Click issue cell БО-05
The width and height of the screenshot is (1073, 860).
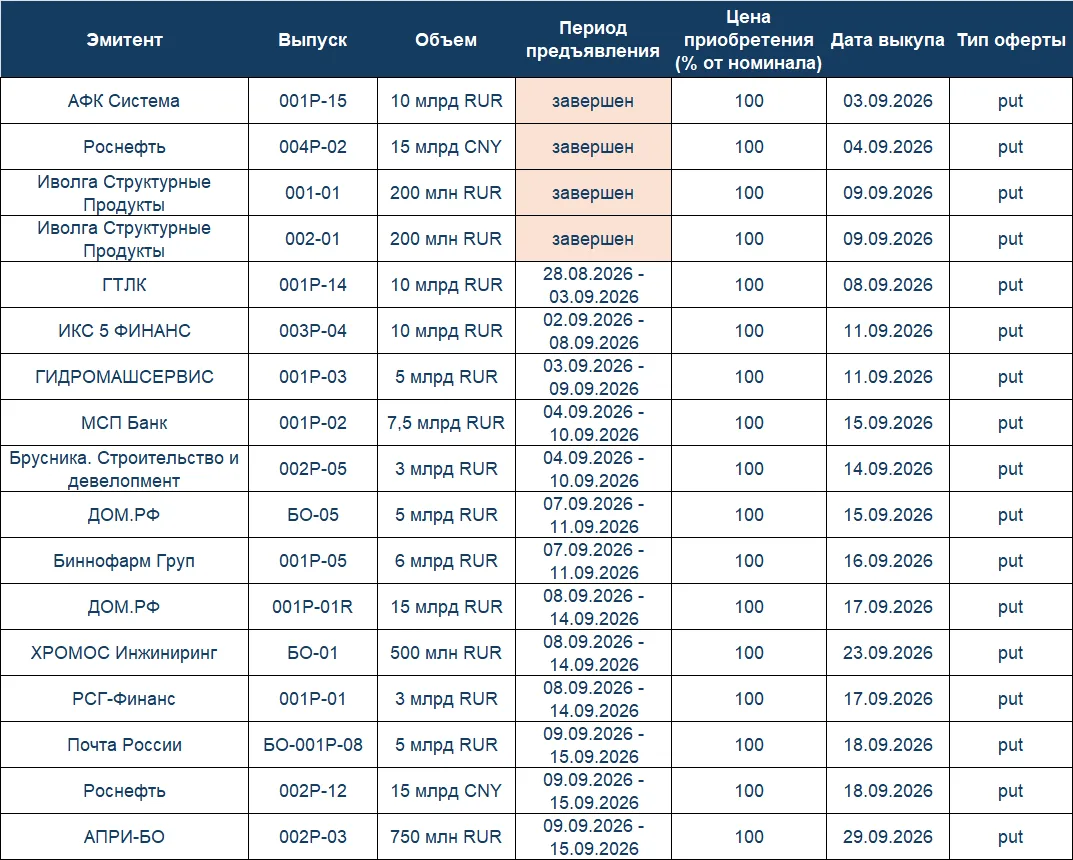313,514
